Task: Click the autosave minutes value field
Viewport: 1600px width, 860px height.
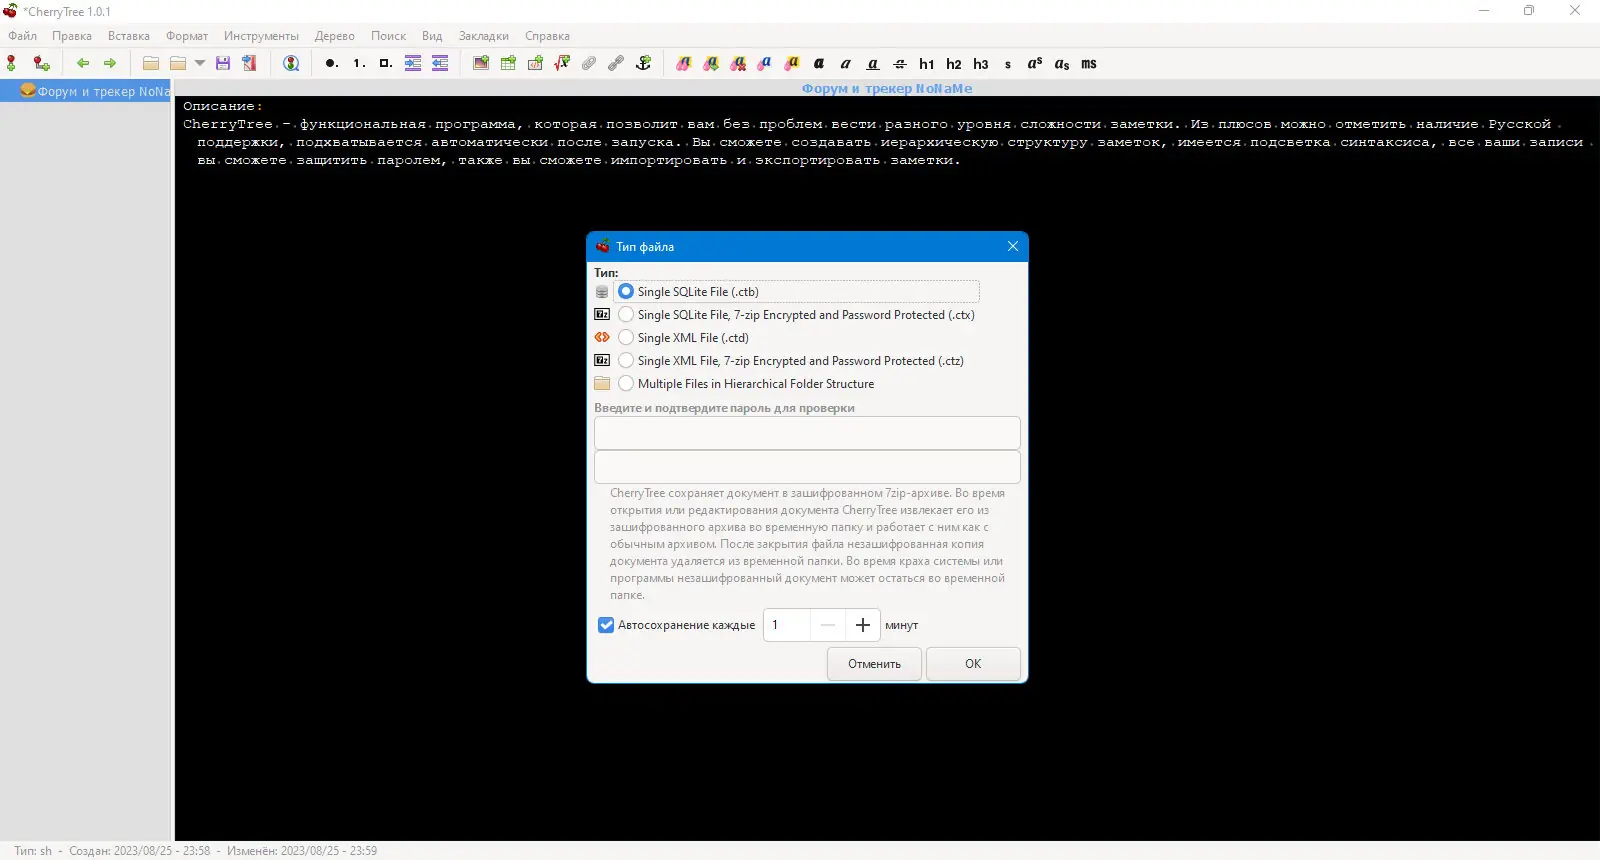Action: pos(787,625)
